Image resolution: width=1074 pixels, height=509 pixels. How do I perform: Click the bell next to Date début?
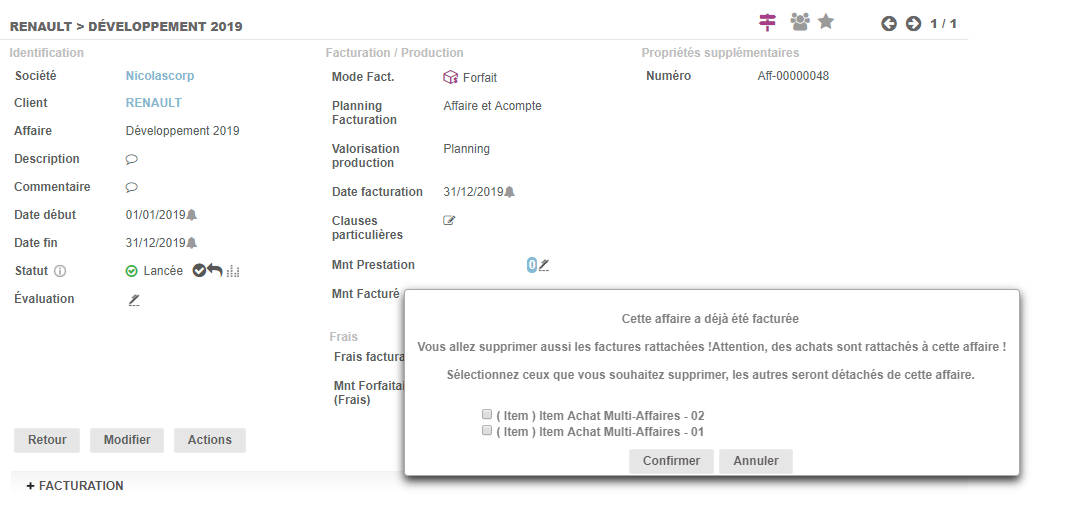[192, 215]
